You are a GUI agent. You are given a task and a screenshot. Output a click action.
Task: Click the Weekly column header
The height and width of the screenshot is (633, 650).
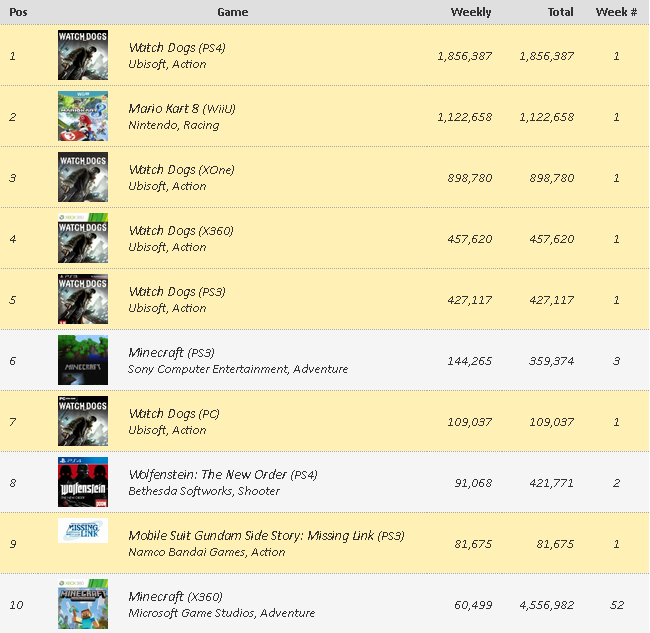click(471, 12)
